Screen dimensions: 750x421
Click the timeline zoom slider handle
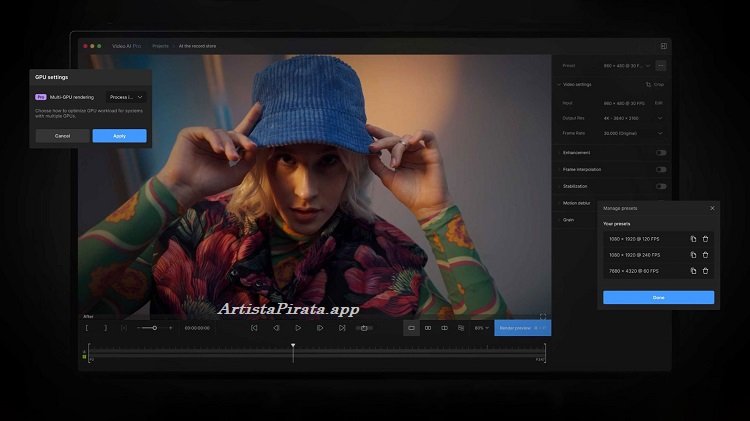154,328
